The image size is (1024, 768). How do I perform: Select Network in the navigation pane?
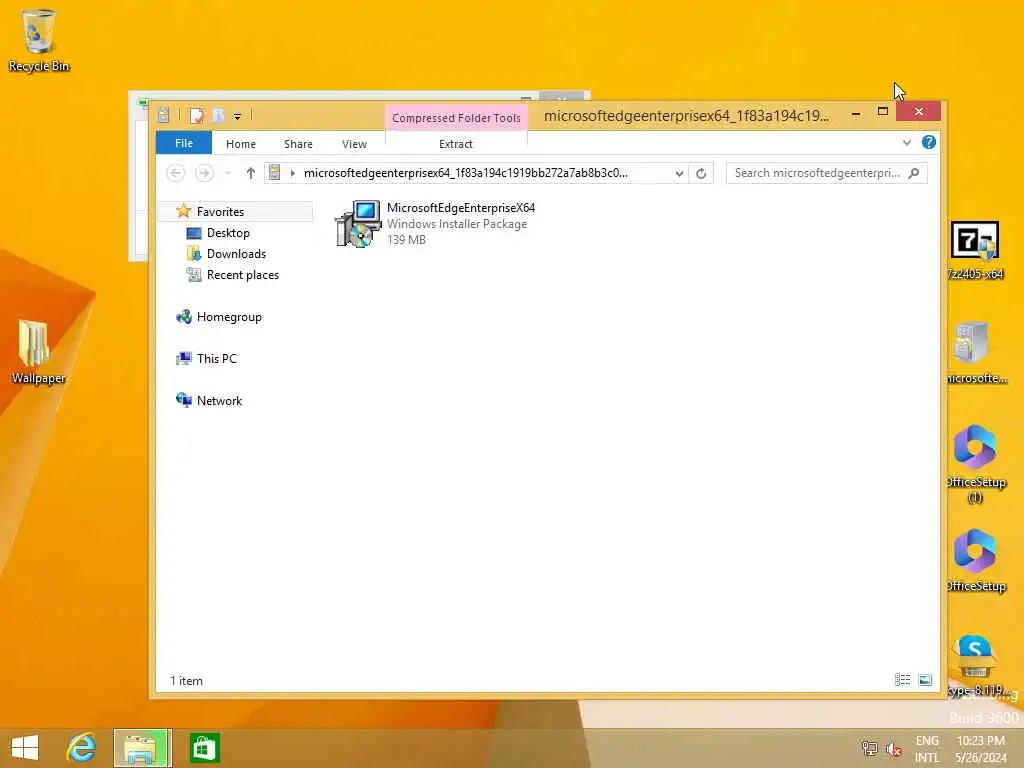pos(219,401)
